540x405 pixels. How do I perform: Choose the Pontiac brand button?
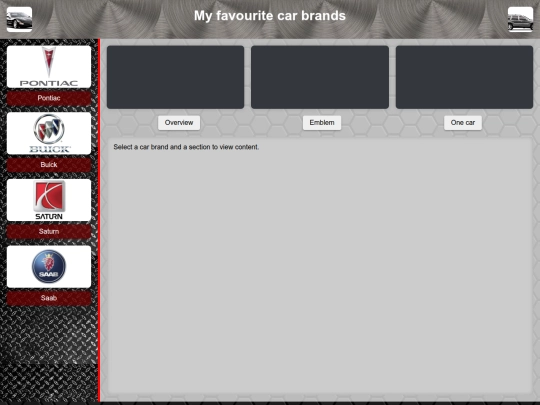[49, 98]
